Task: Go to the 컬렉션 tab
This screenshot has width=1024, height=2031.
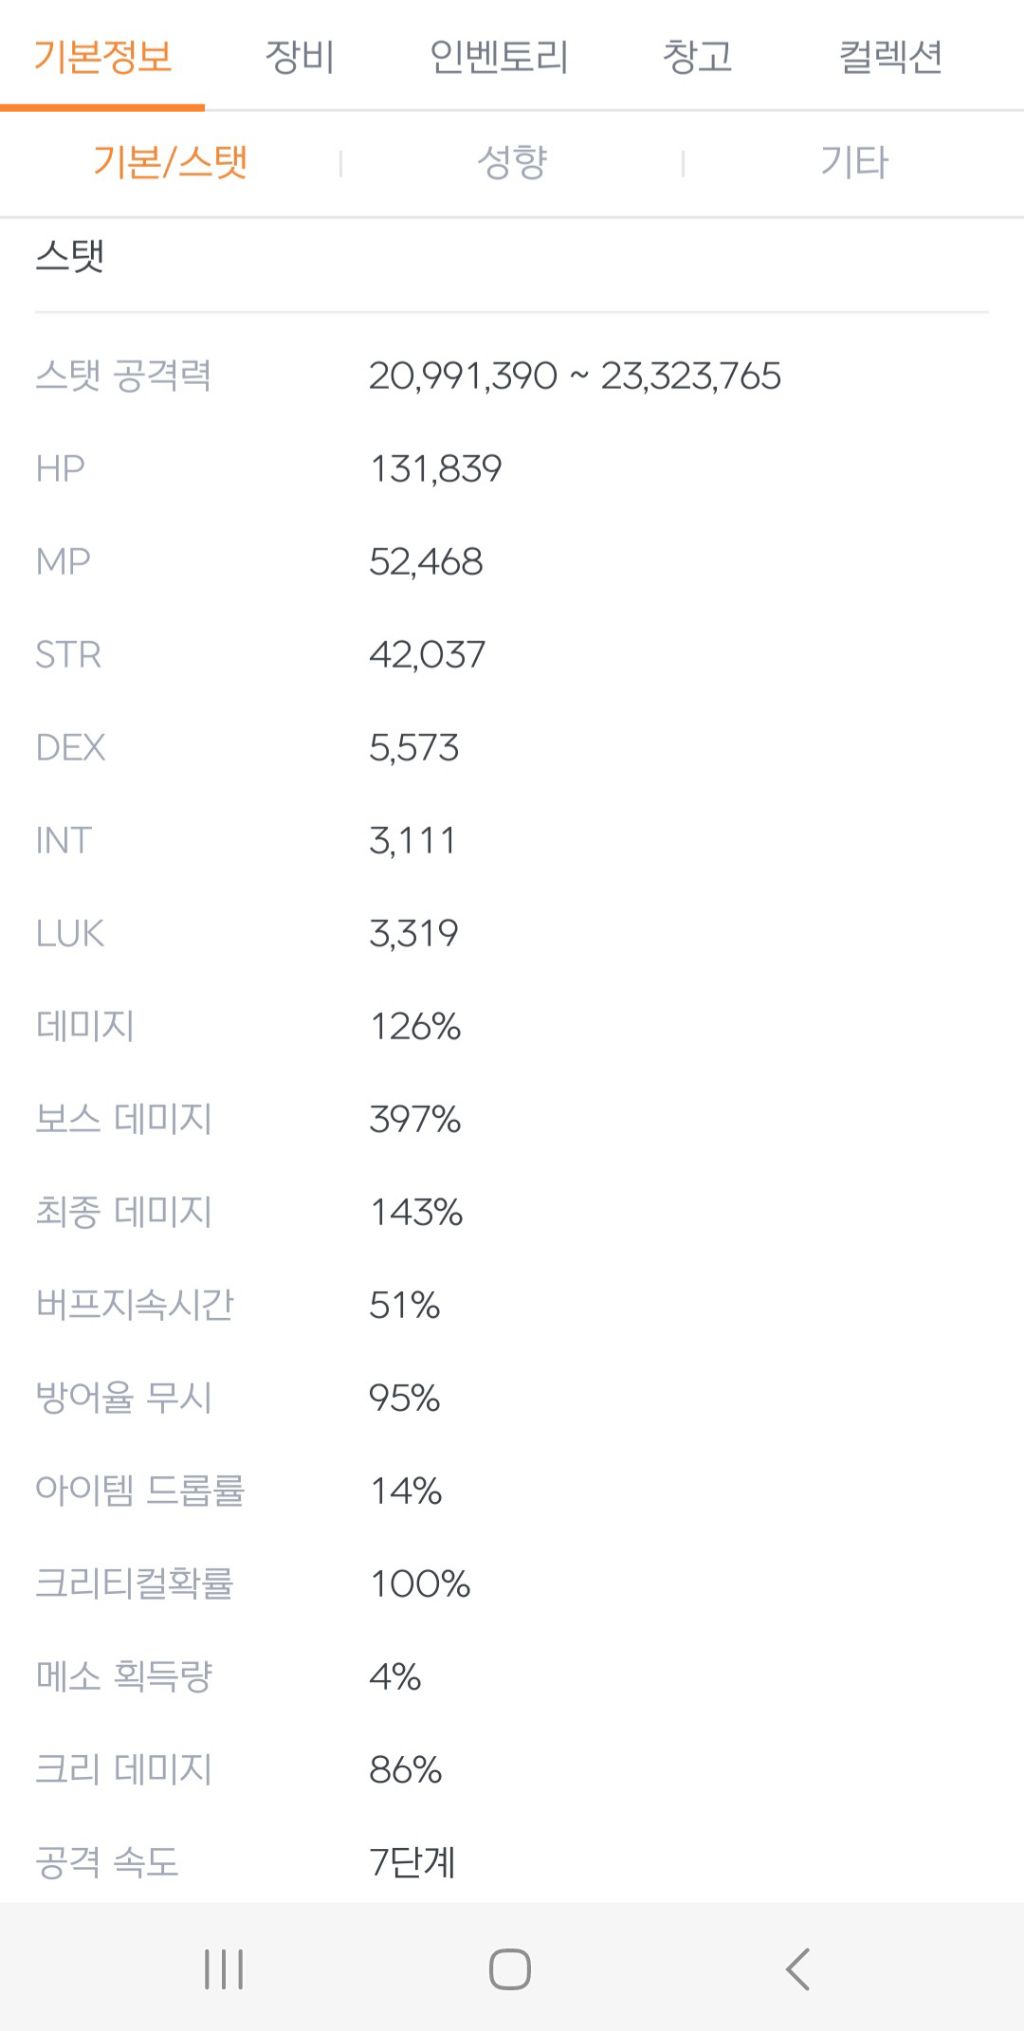Action: coord(890,56)
